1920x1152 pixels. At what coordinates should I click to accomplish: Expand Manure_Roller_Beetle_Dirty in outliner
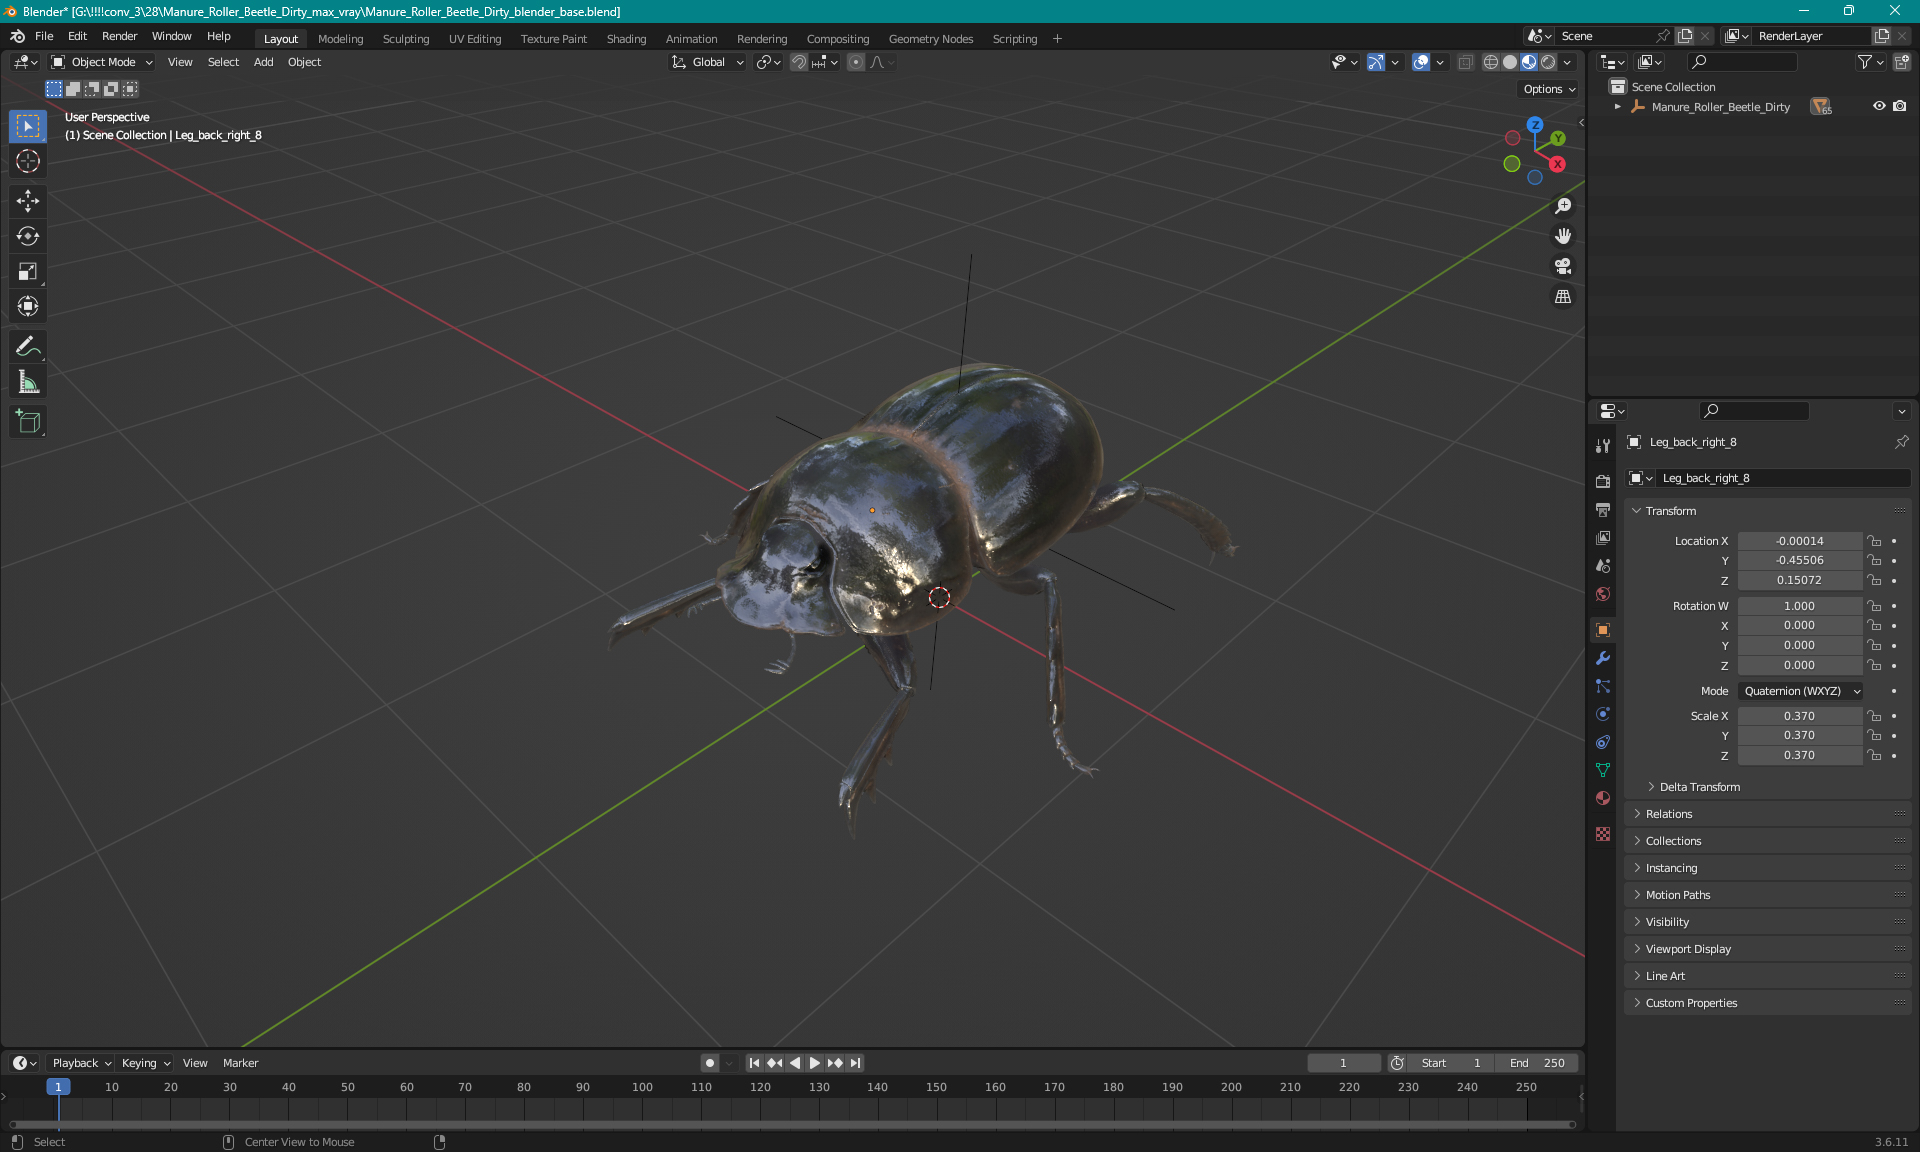1618,106
